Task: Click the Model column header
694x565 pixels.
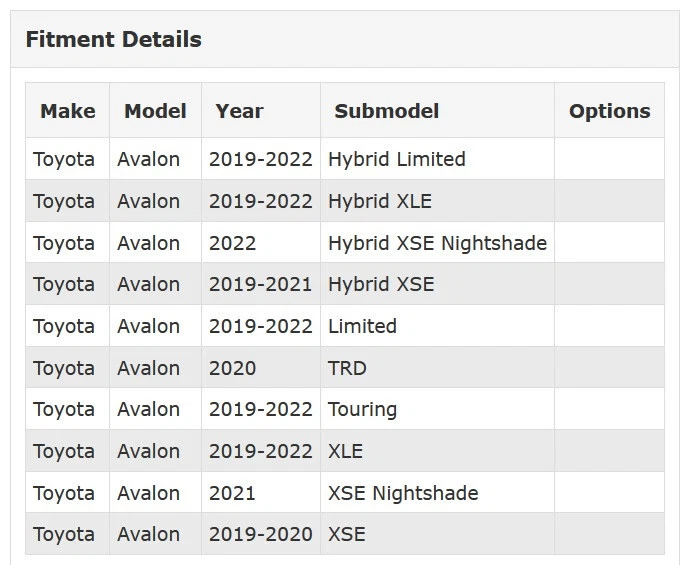Action: [155, 111]
